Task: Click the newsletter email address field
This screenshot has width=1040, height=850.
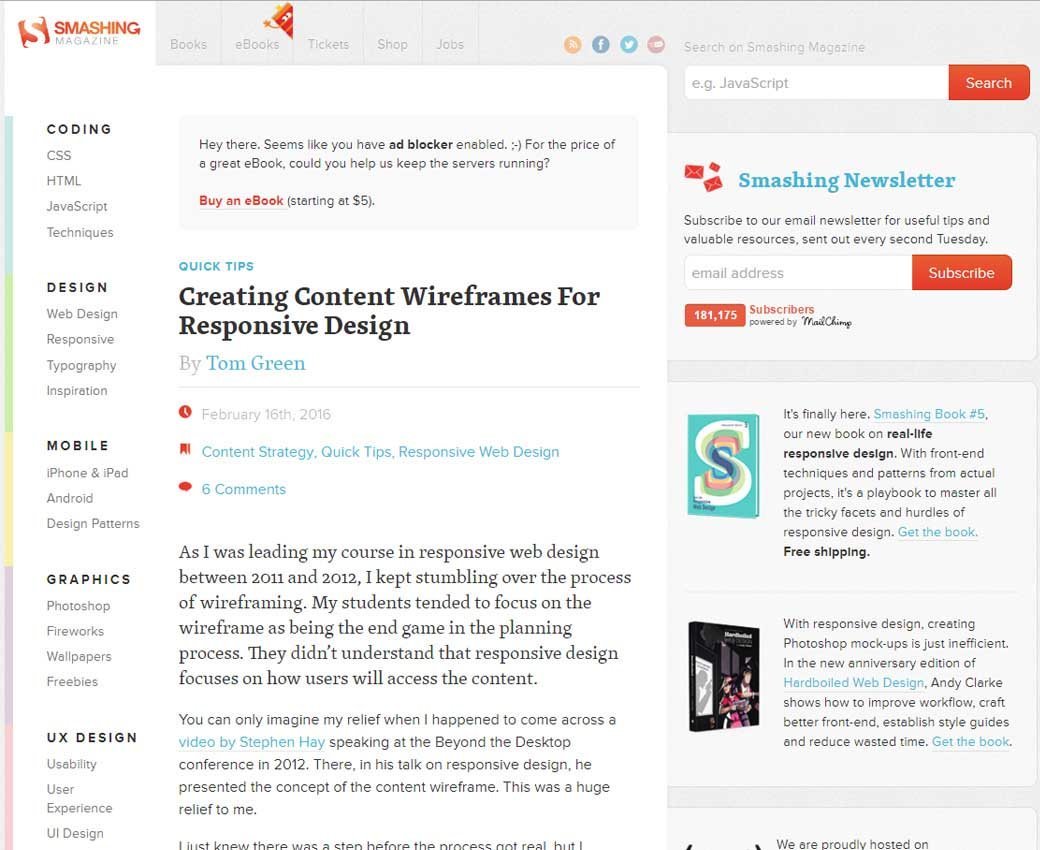Action: coord(797,273)
